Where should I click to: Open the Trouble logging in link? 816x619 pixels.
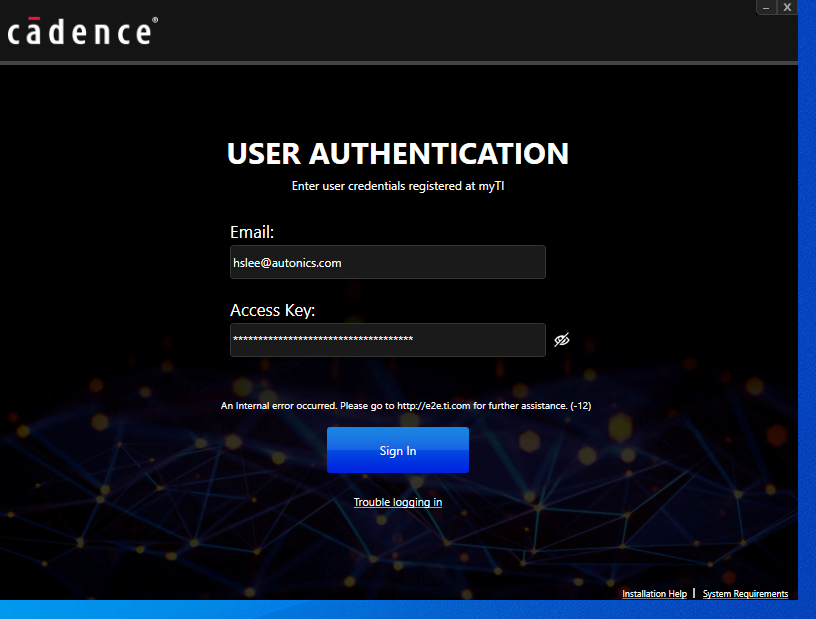pos(398,502)
